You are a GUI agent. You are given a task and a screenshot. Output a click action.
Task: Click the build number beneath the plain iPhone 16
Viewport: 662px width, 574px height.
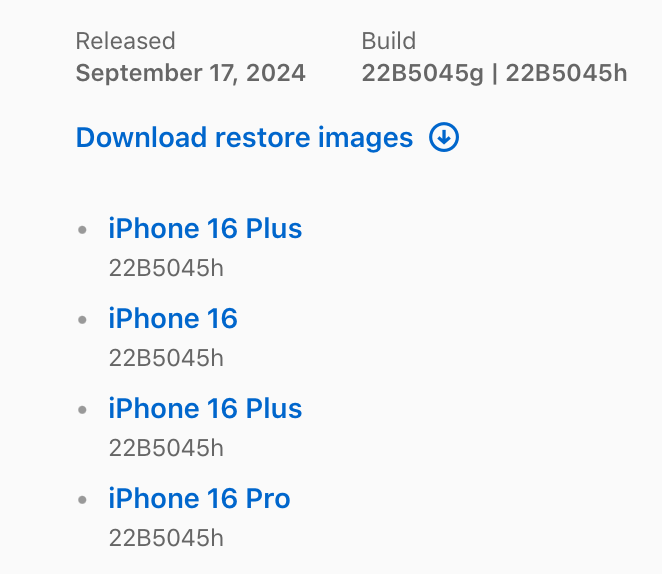[x=166, y=358]
